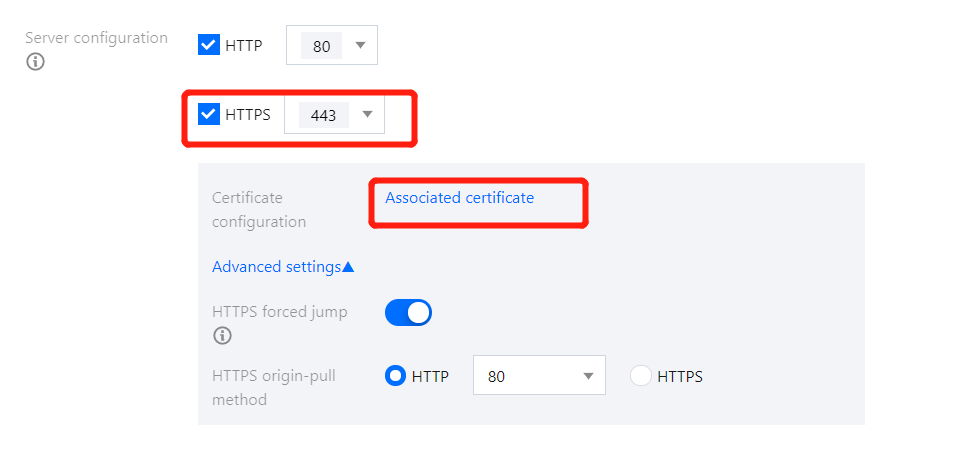This screenshot has width=977, height=454.
Task: Click the Server configuration label
Action: coord(96,38)
